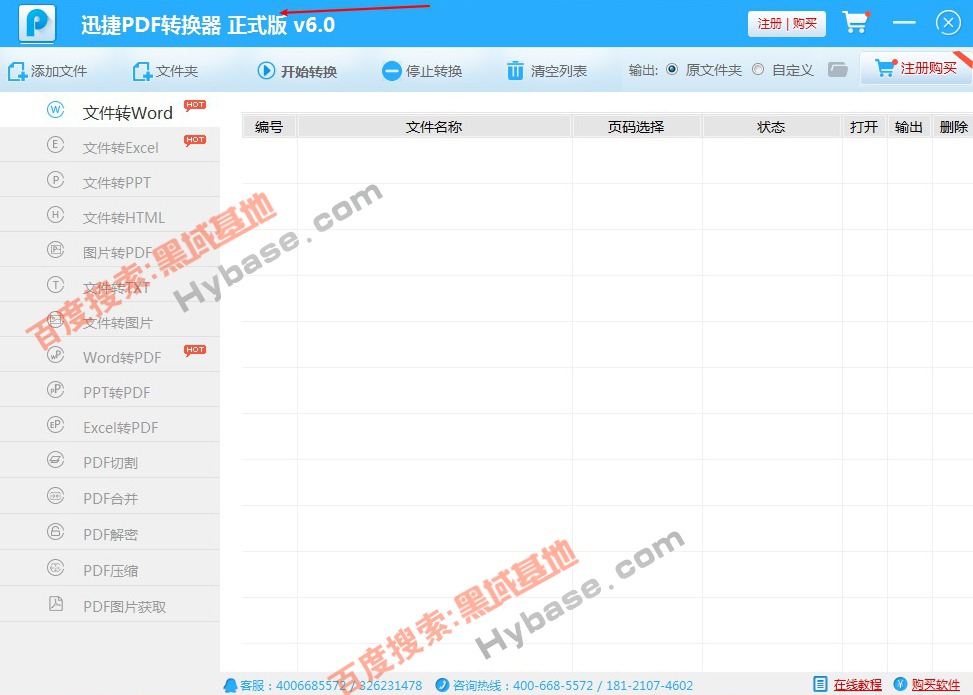This screenshot has height=695, width=973.
Task: Click the merge icon beside PDF合并
Action: pos(55,495)
